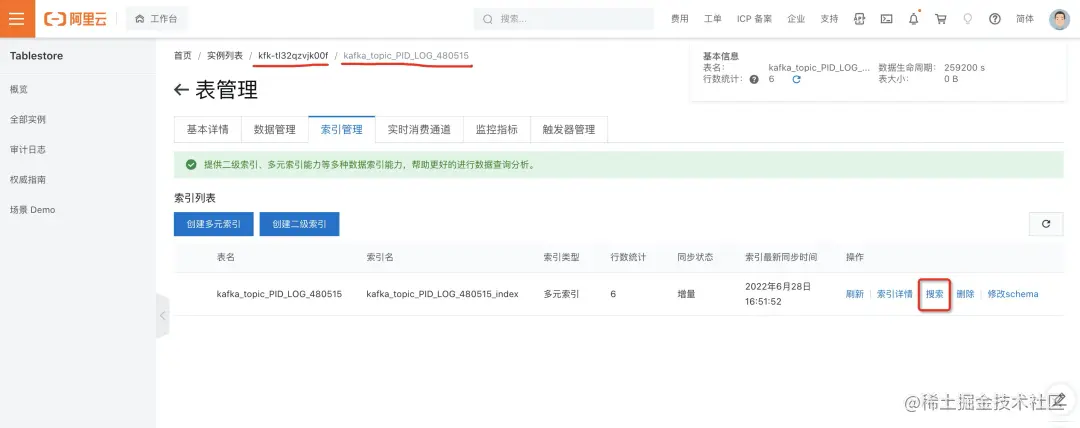Viewport: 1080px width, 428px height.
Task: Go back using the 表管理 arrow
Action: [182, 90]
